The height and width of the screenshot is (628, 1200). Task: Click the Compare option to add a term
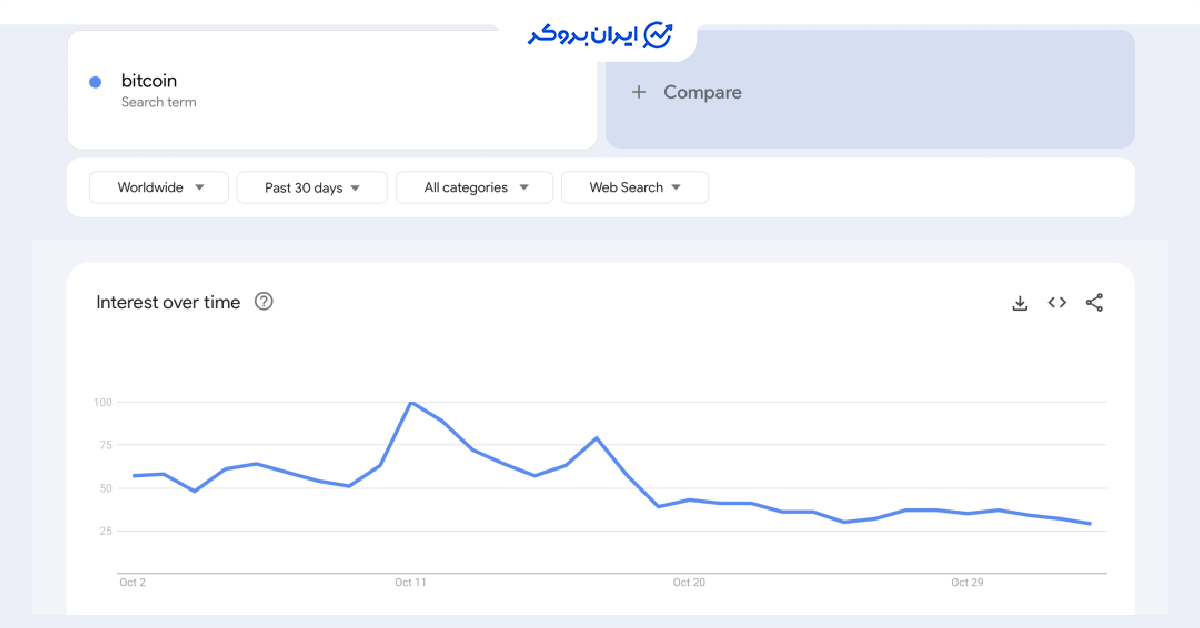tap(702, 92)
